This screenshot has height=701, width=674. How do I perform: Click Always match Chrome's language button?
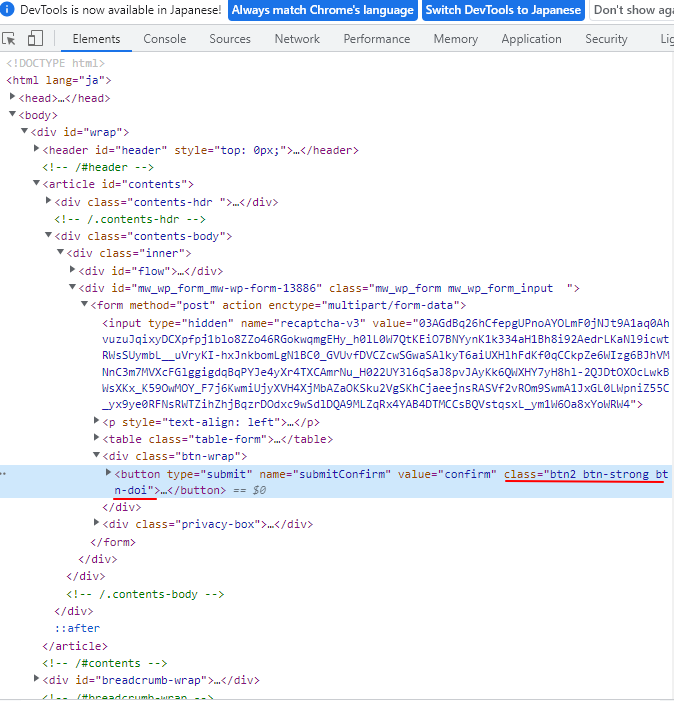[322, 10]
